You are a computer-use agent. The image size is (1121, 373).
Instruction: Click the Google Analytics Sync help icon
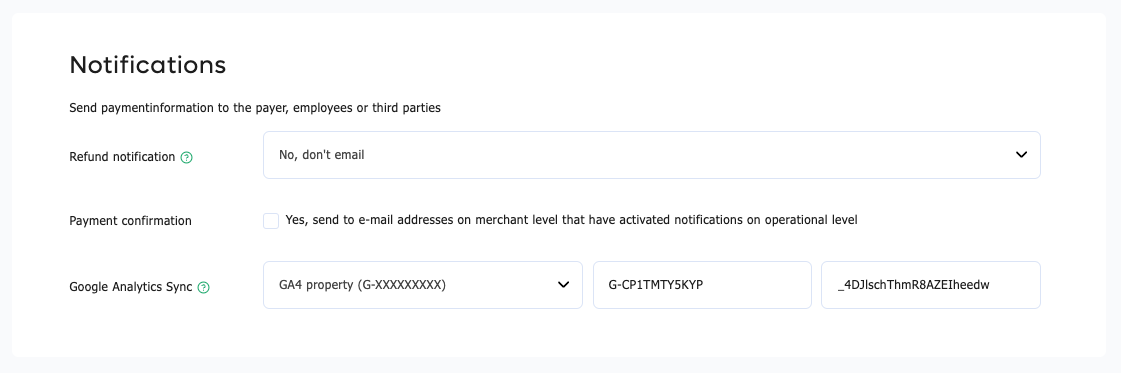(203, 287)
